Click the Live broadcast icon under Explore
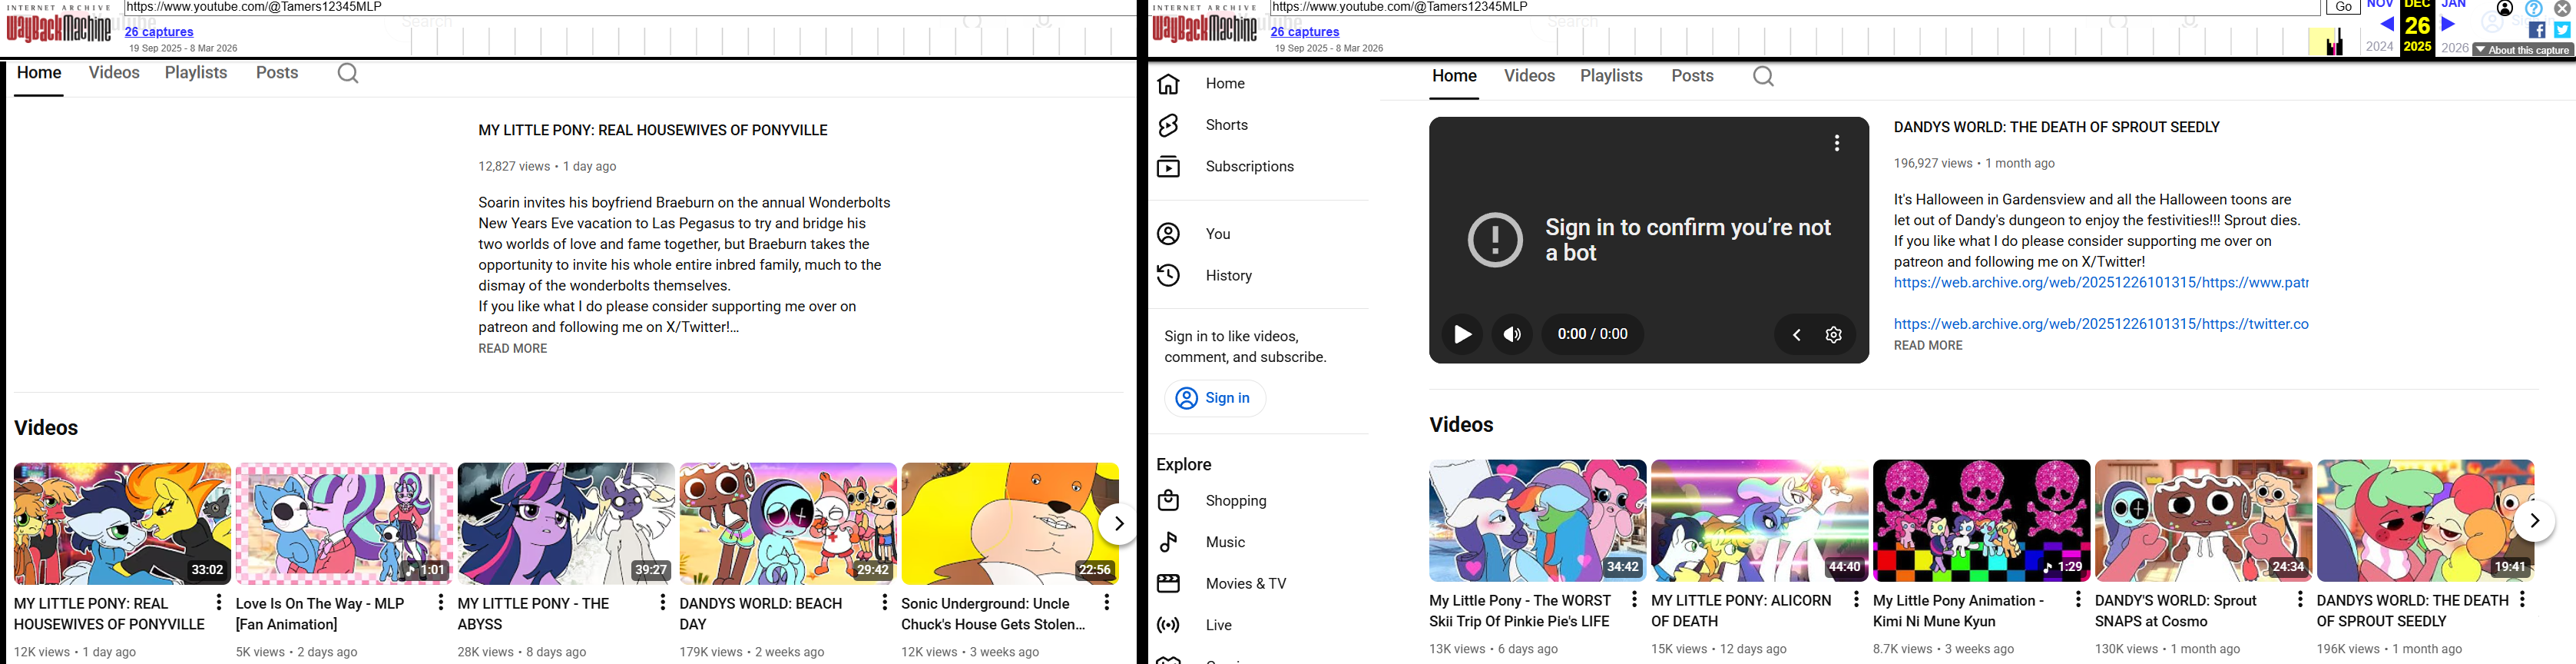 click(x=1168, y=625)
